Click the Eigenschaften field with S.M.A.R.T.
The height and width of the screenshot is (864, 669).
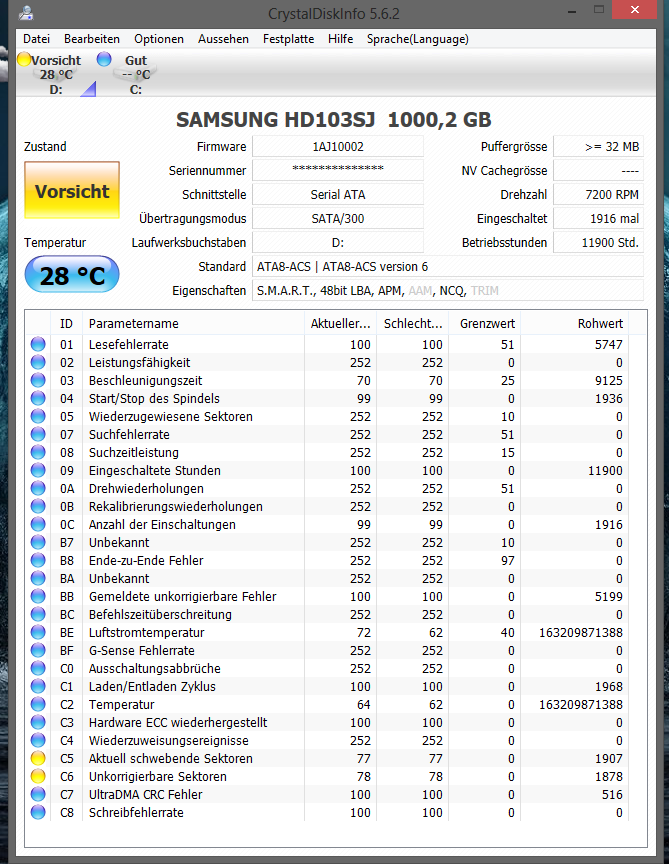[447, 290]
